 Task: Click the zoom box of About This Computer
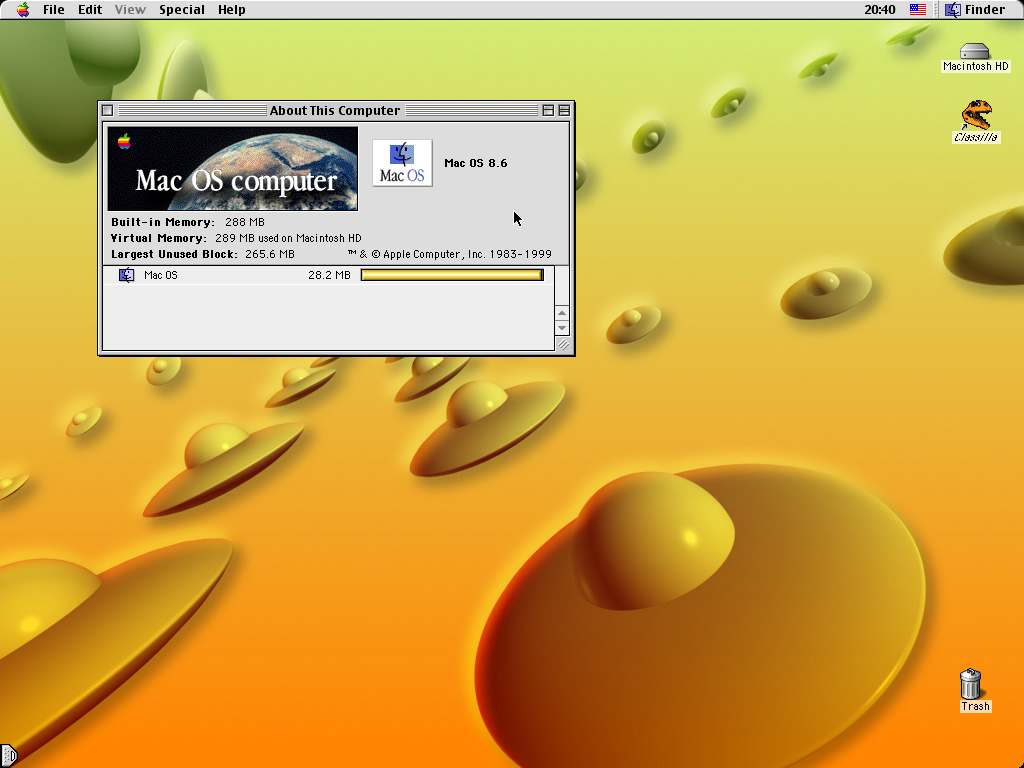click(x=548, y=110)
